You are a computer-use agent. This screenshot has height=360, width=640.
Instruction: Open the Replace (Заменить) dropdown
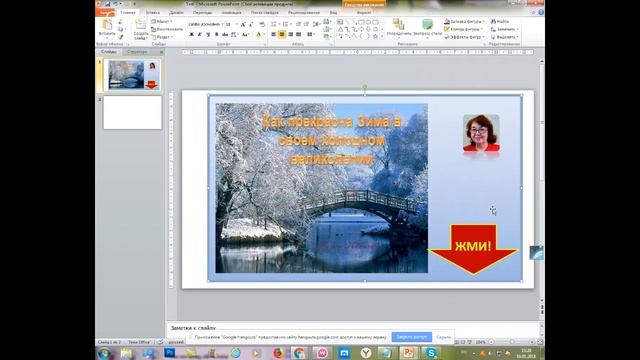504,29
